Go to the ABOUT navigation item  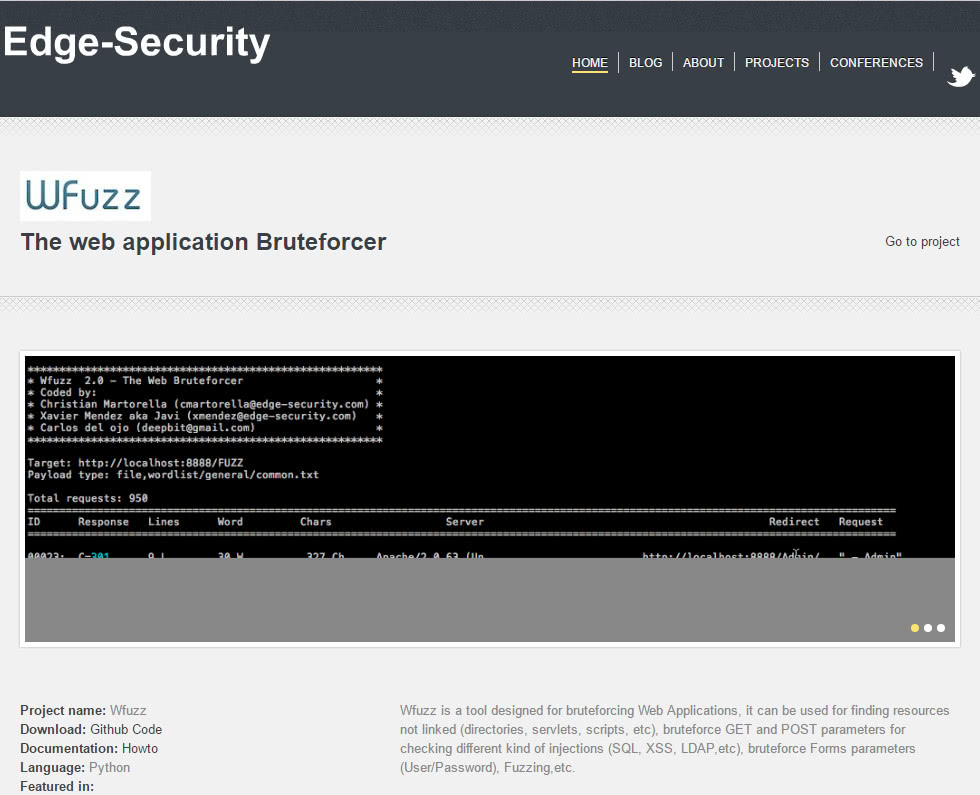click(x=703, y=62)
